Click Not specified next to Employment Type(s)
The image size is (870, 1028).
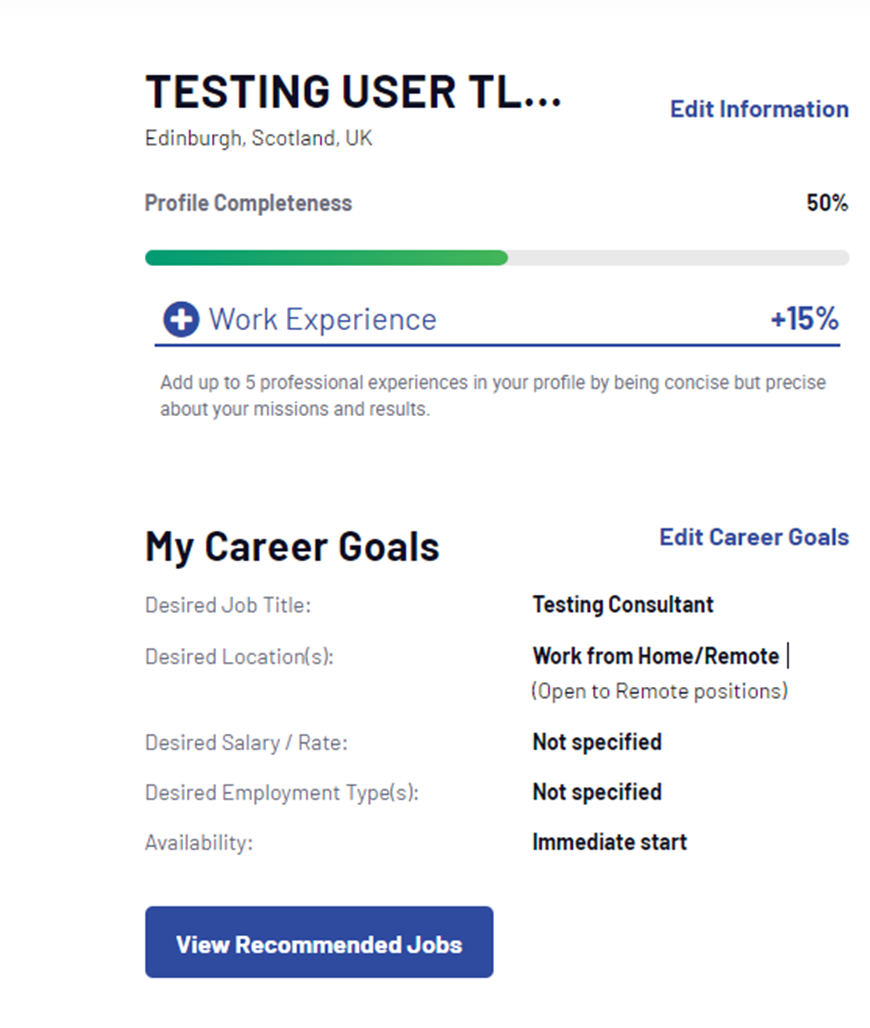pos(597,793)
